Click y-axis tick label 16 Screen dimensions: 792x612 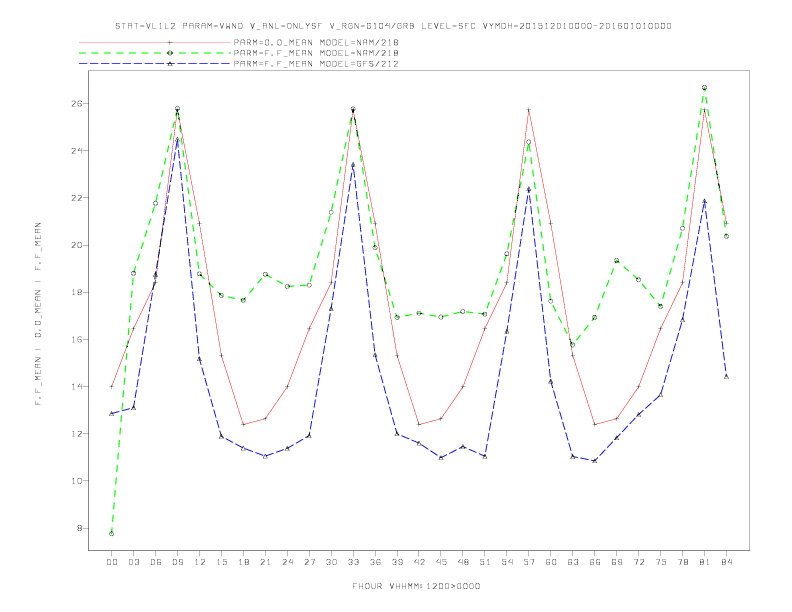[76, 339]
